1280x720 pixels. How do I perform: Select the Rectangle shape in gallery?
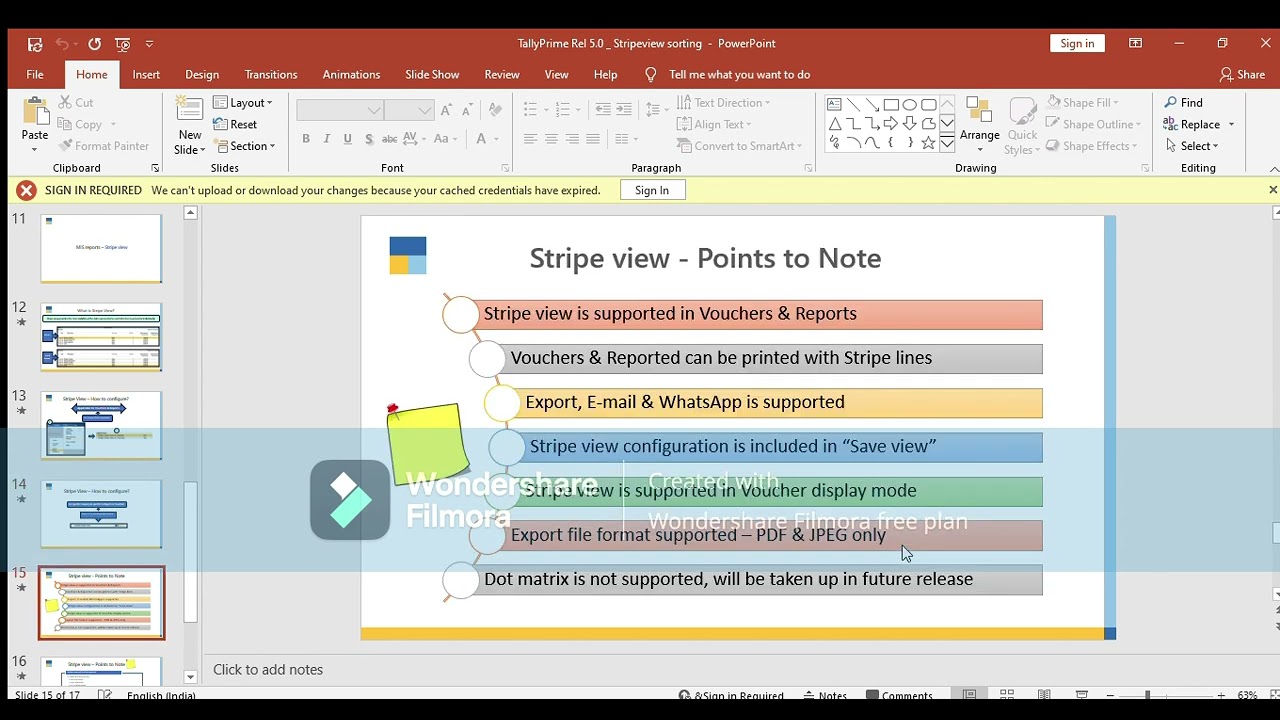[x=891, y=105]
